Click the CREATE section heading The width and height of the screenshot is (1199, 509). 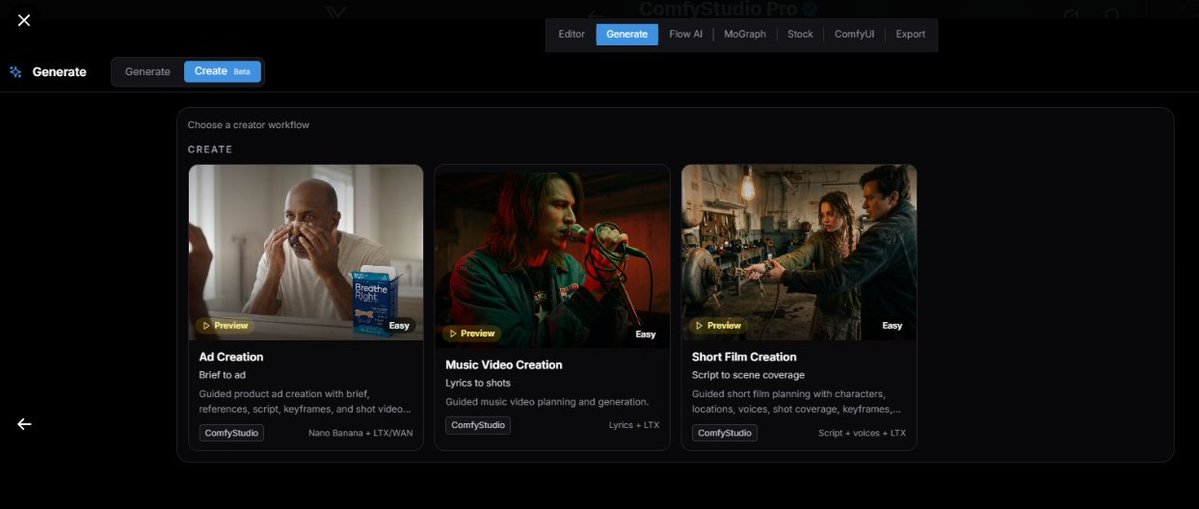210,150
